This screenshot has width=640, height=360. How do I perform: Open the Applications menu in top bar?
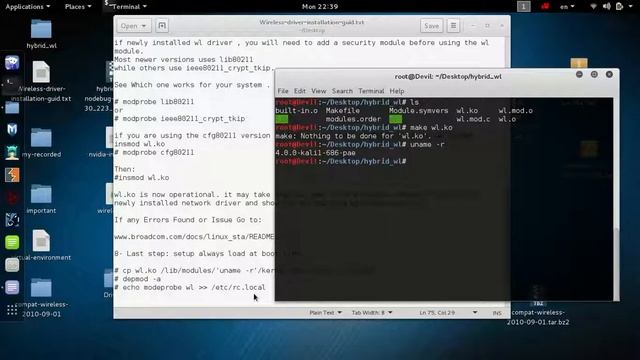click(x=27, y=7)
